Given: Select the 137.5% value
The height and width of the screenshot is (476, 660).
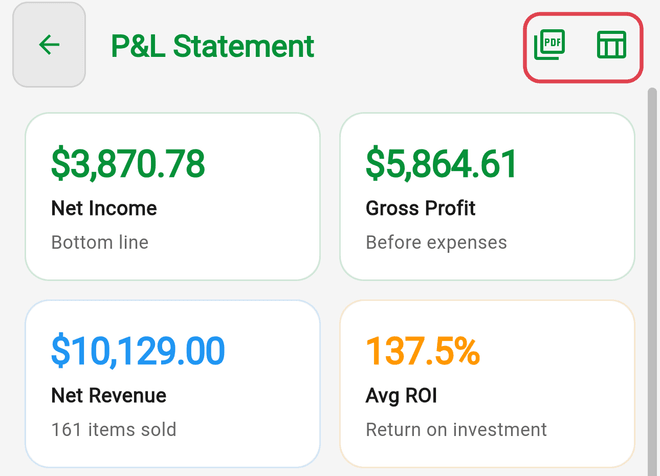Looking at the screenshot, I should (x=423, y=351).
